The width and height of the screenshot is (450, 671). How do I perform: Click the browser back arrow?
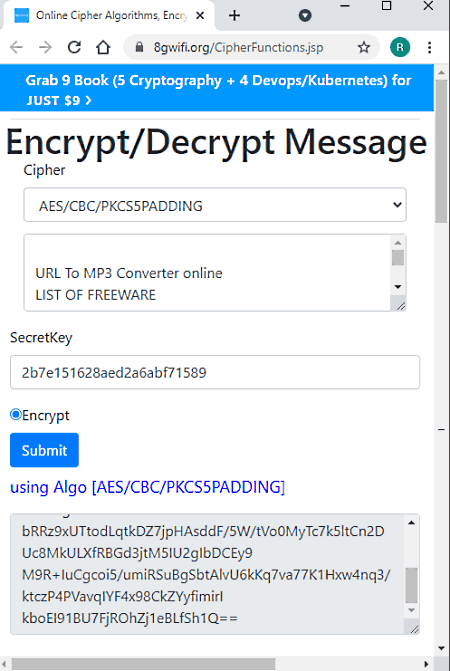coord(16,47)
